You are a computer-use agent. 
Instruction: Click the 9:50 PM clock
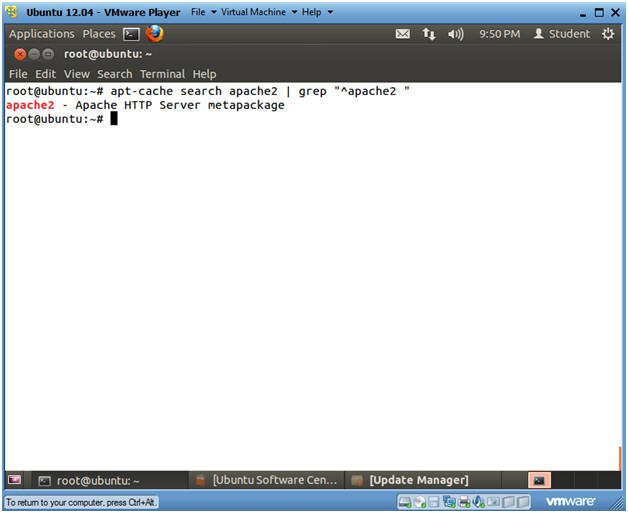click(499, 34)
